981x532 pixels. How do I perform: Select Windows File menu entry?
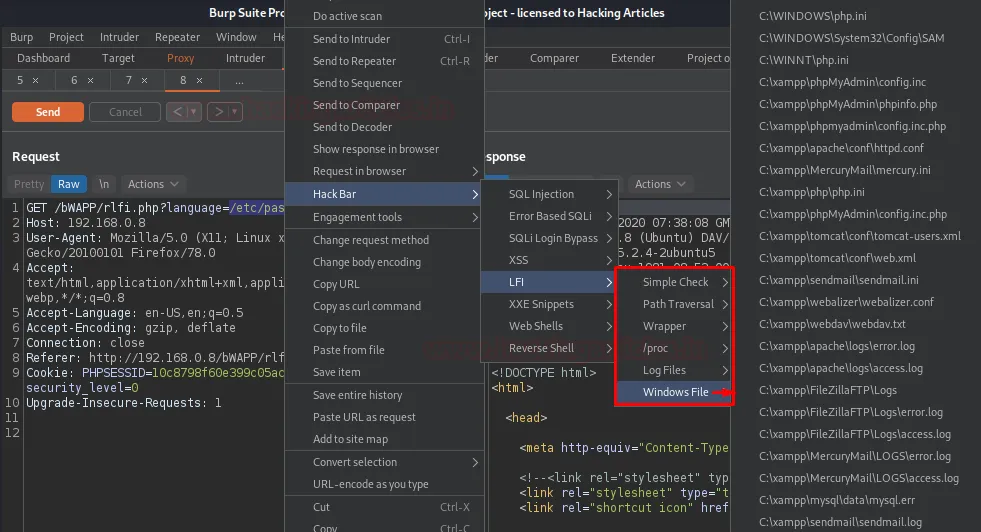click(674, 392)
